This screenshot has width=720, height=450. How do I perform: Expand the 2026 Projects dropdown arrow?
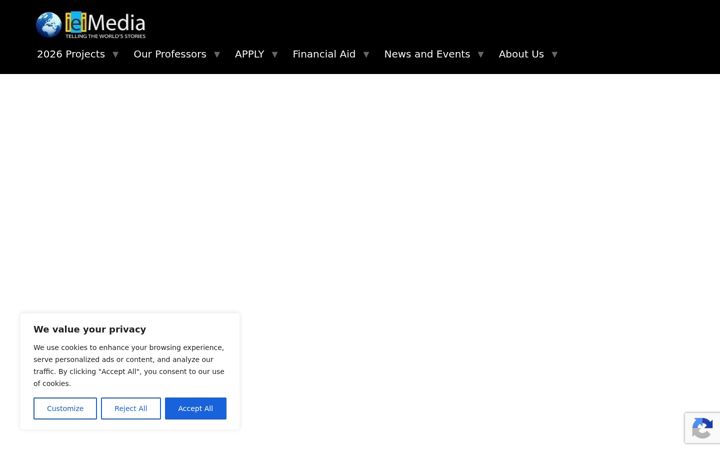point(115,55)
